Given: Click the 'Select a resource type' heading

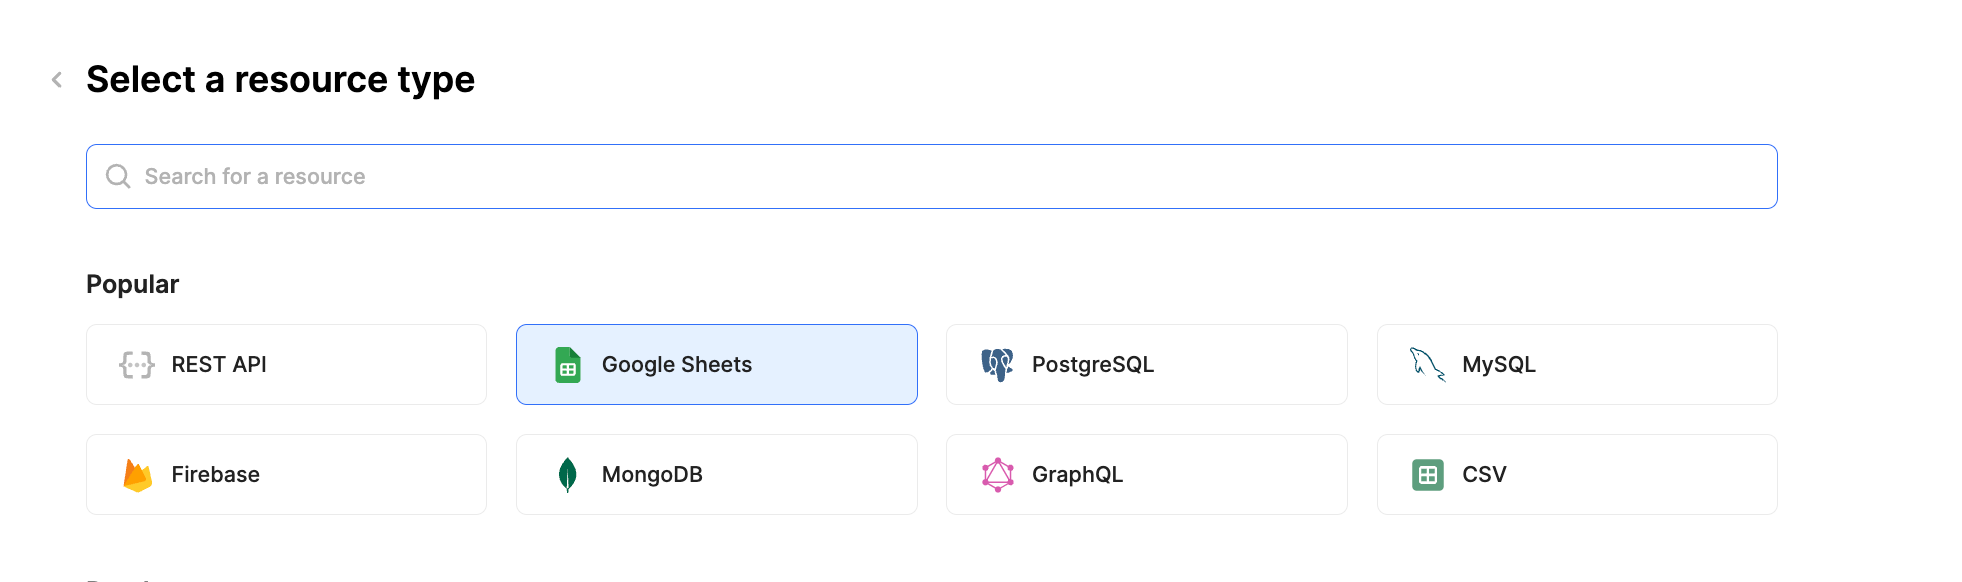Looking at the screenshot, I should [x=280, y=79].
